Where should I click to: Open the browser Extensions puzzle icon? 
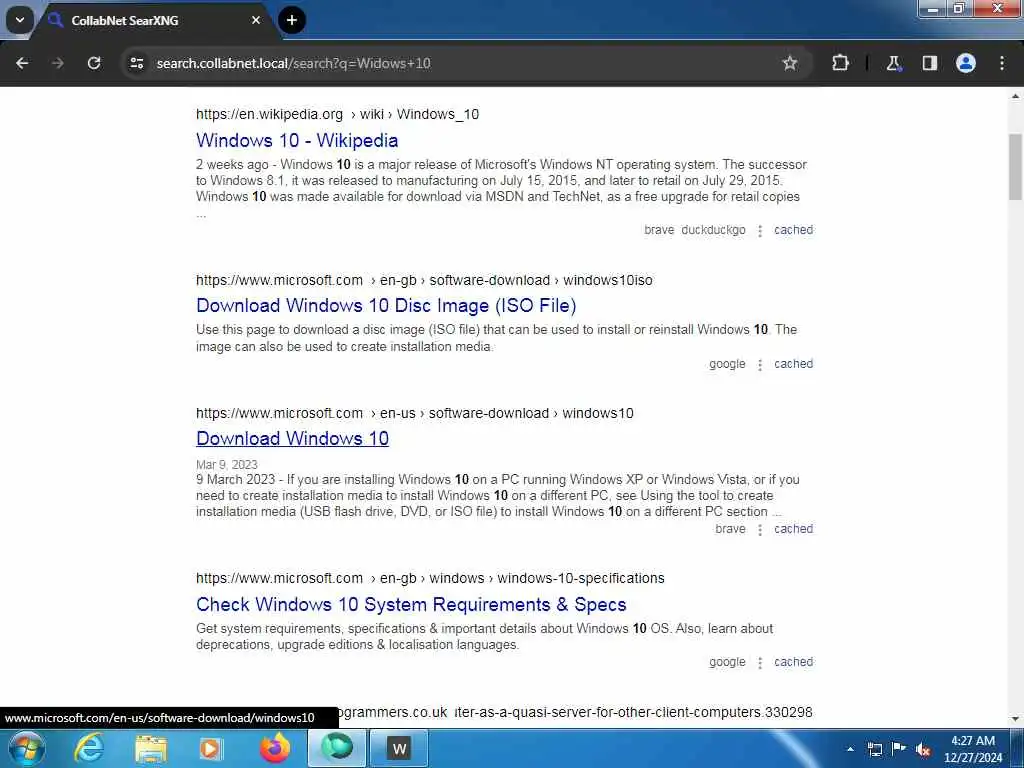pyautogui.click(x=840, y=63)
